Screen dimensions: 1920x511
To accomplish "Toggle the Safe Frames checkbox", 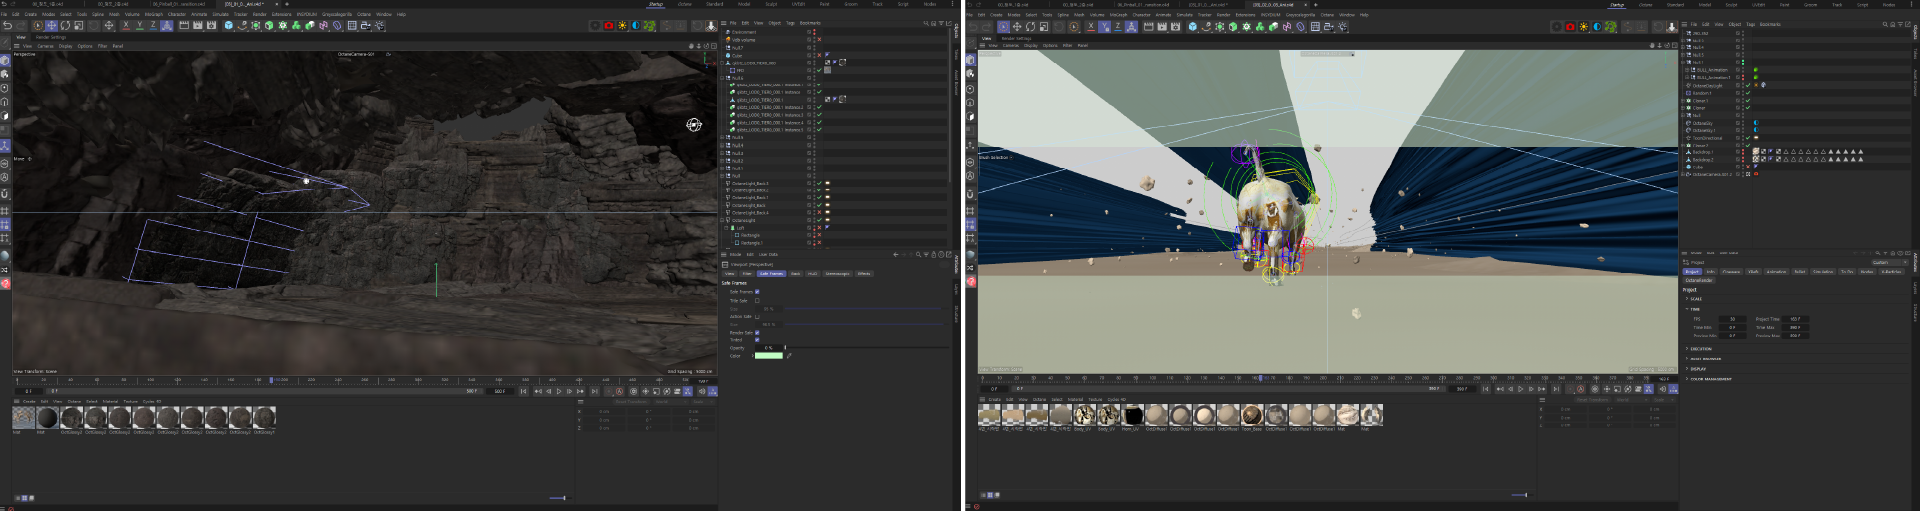I will coord(757,292).
